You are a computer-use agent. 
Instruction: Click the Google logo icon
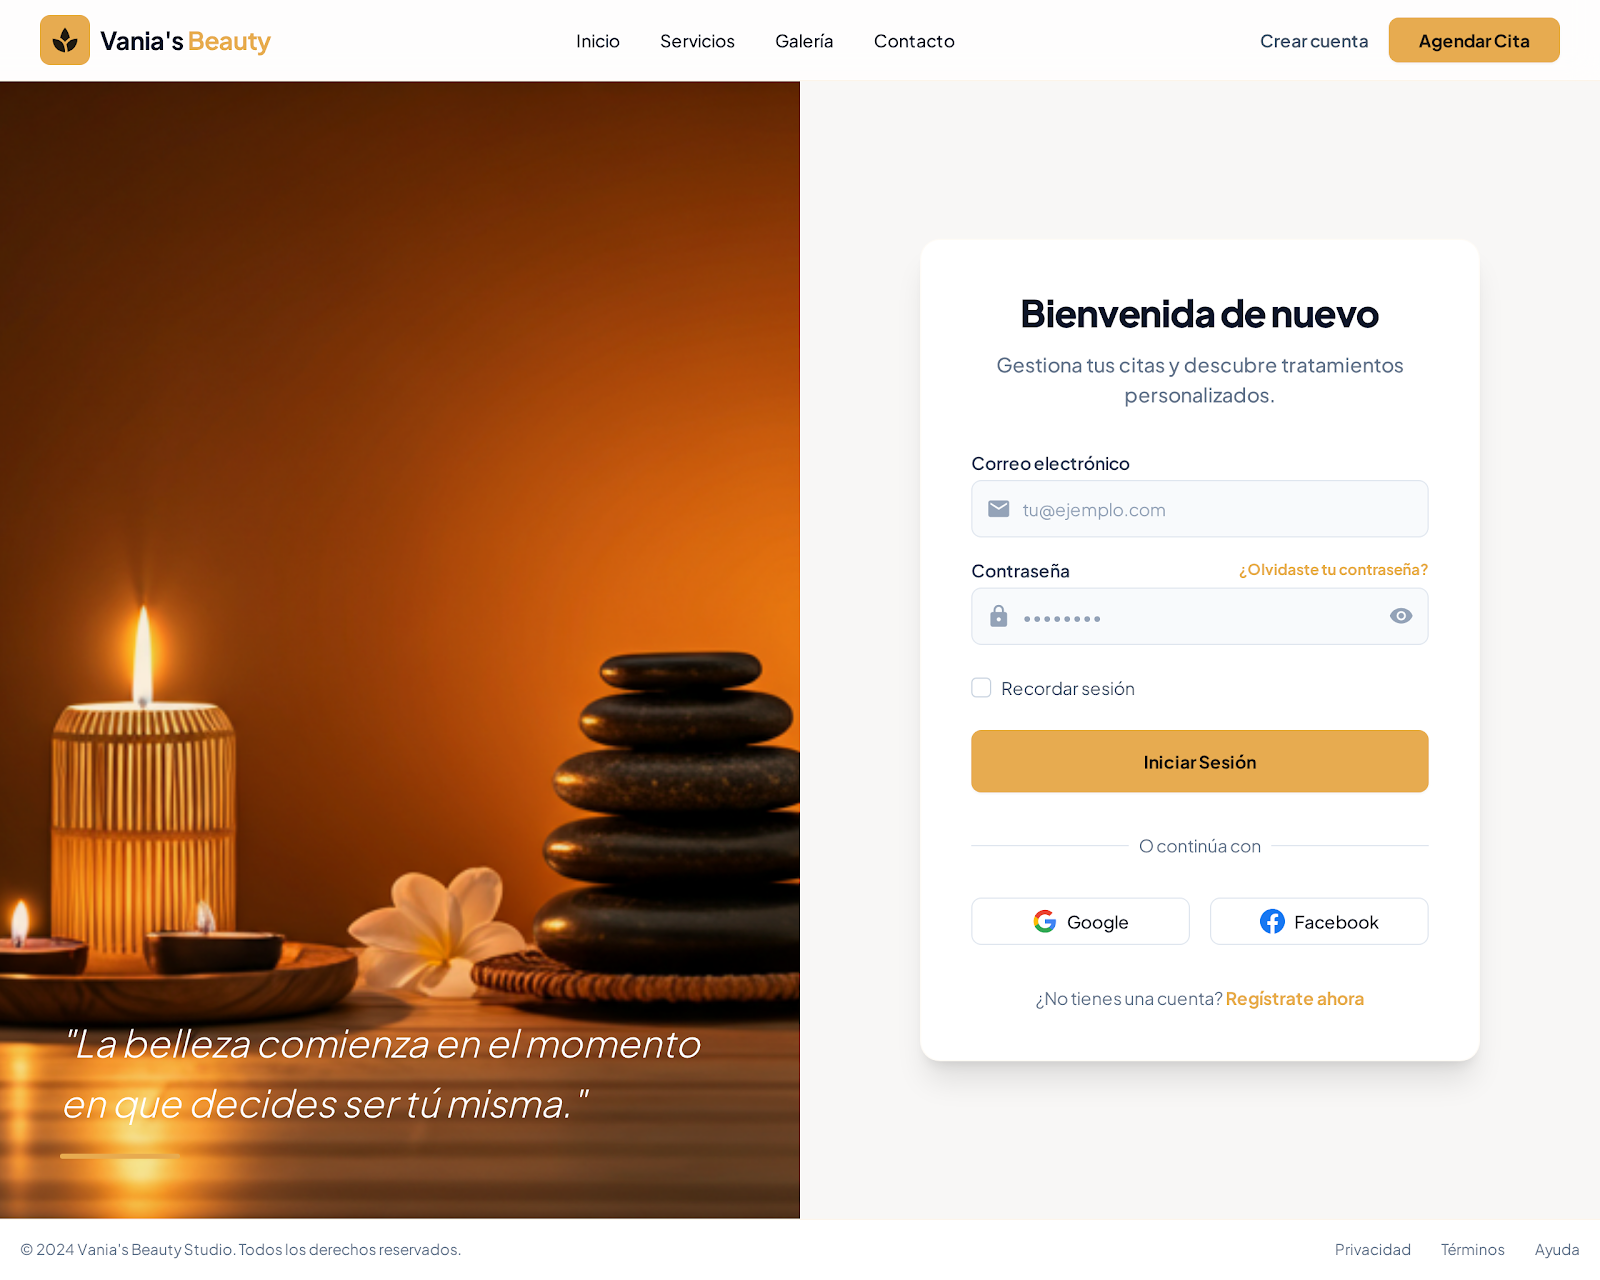click(x=1045, y=921)
